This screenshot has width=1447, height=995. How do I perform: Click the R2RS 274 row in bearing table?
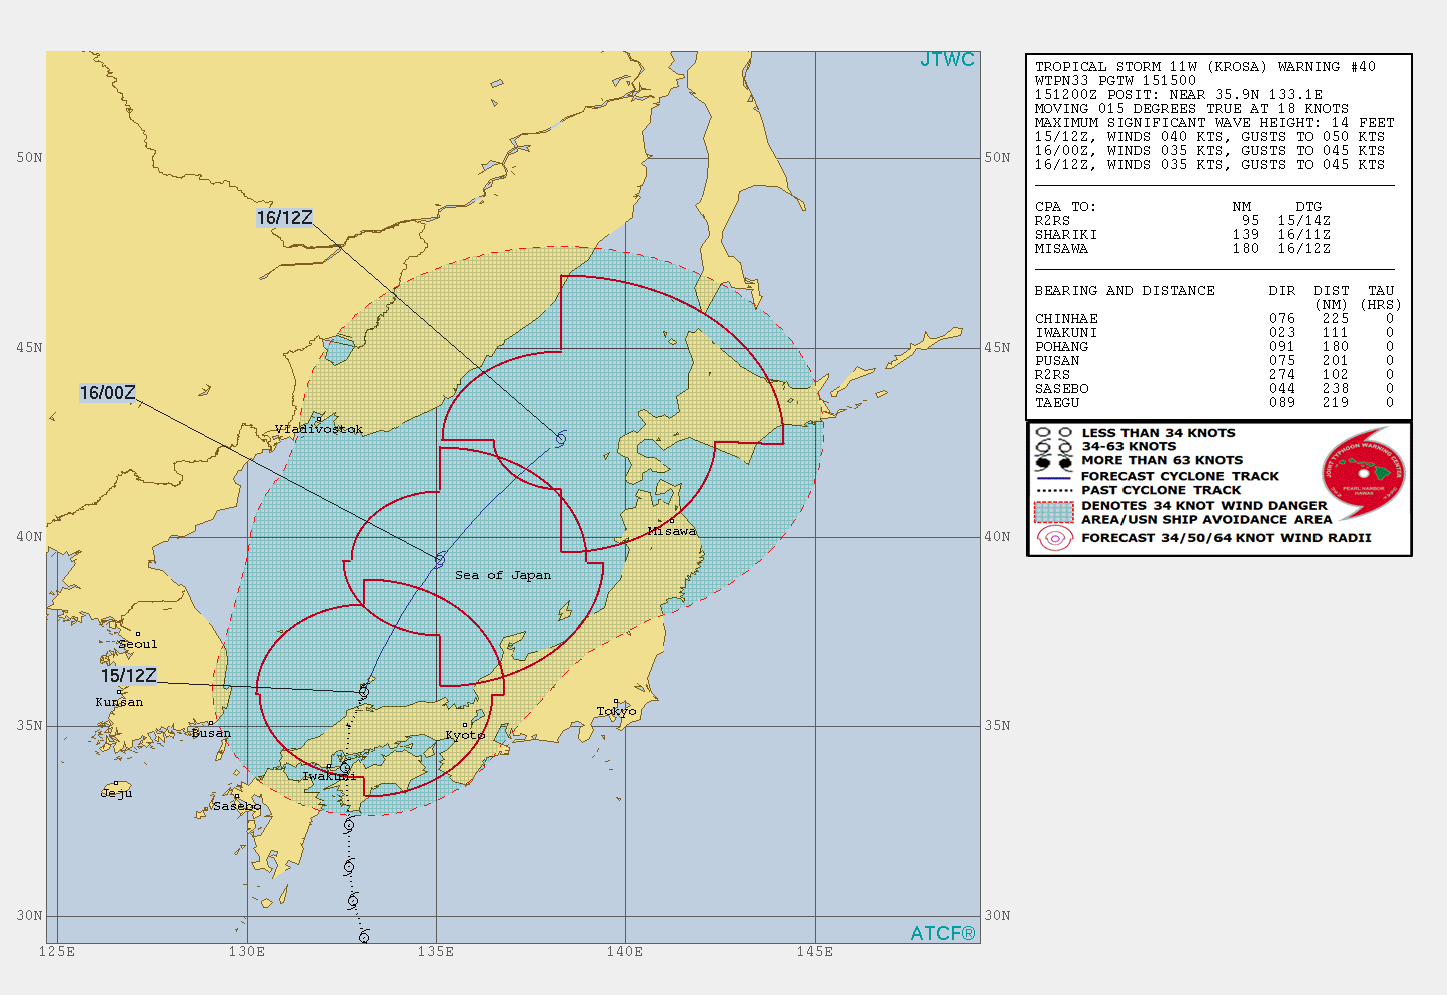(1214, 375)
